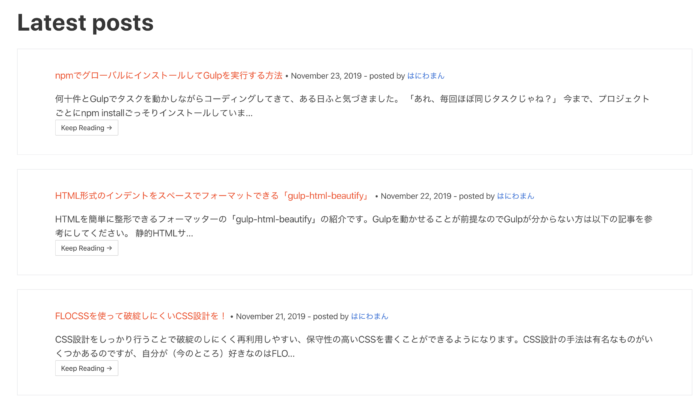Click author はにわまん on November 22 post

click(516, 196)
